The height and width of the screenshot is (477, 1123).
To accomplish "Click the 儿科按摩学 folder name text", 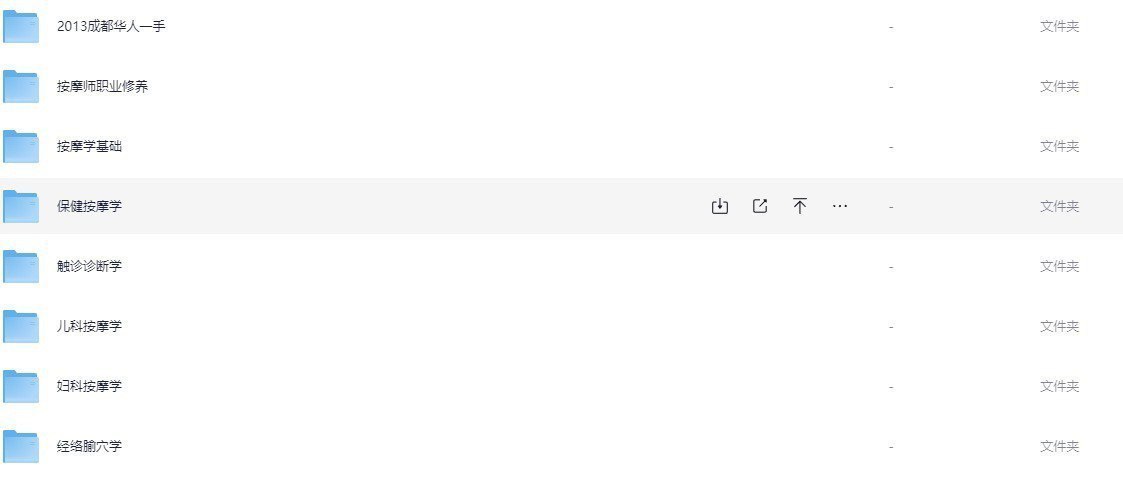I will tap(90, 327).
